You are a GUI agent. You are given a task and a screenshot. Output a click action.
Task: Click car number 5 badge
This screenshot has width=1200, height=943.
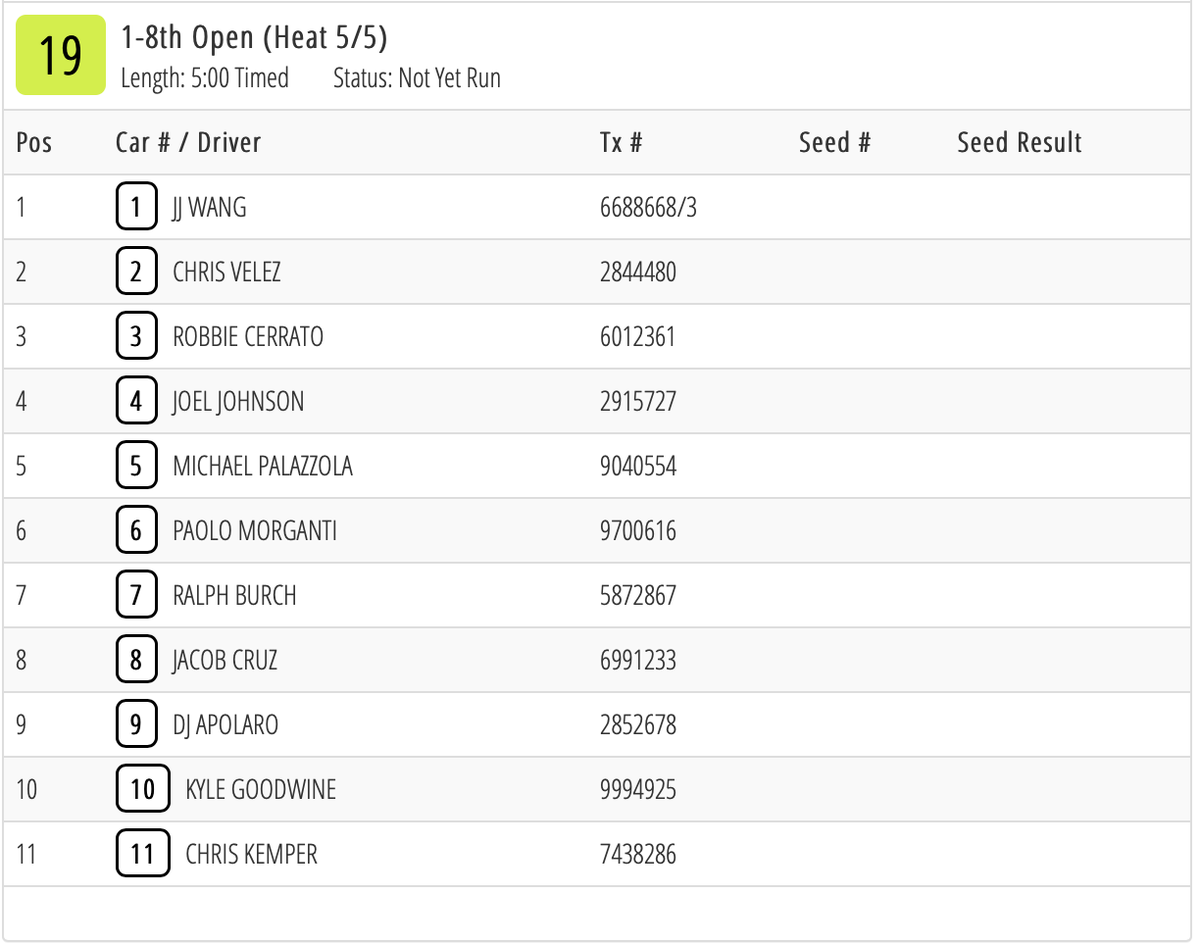click(x=136, y=466)
